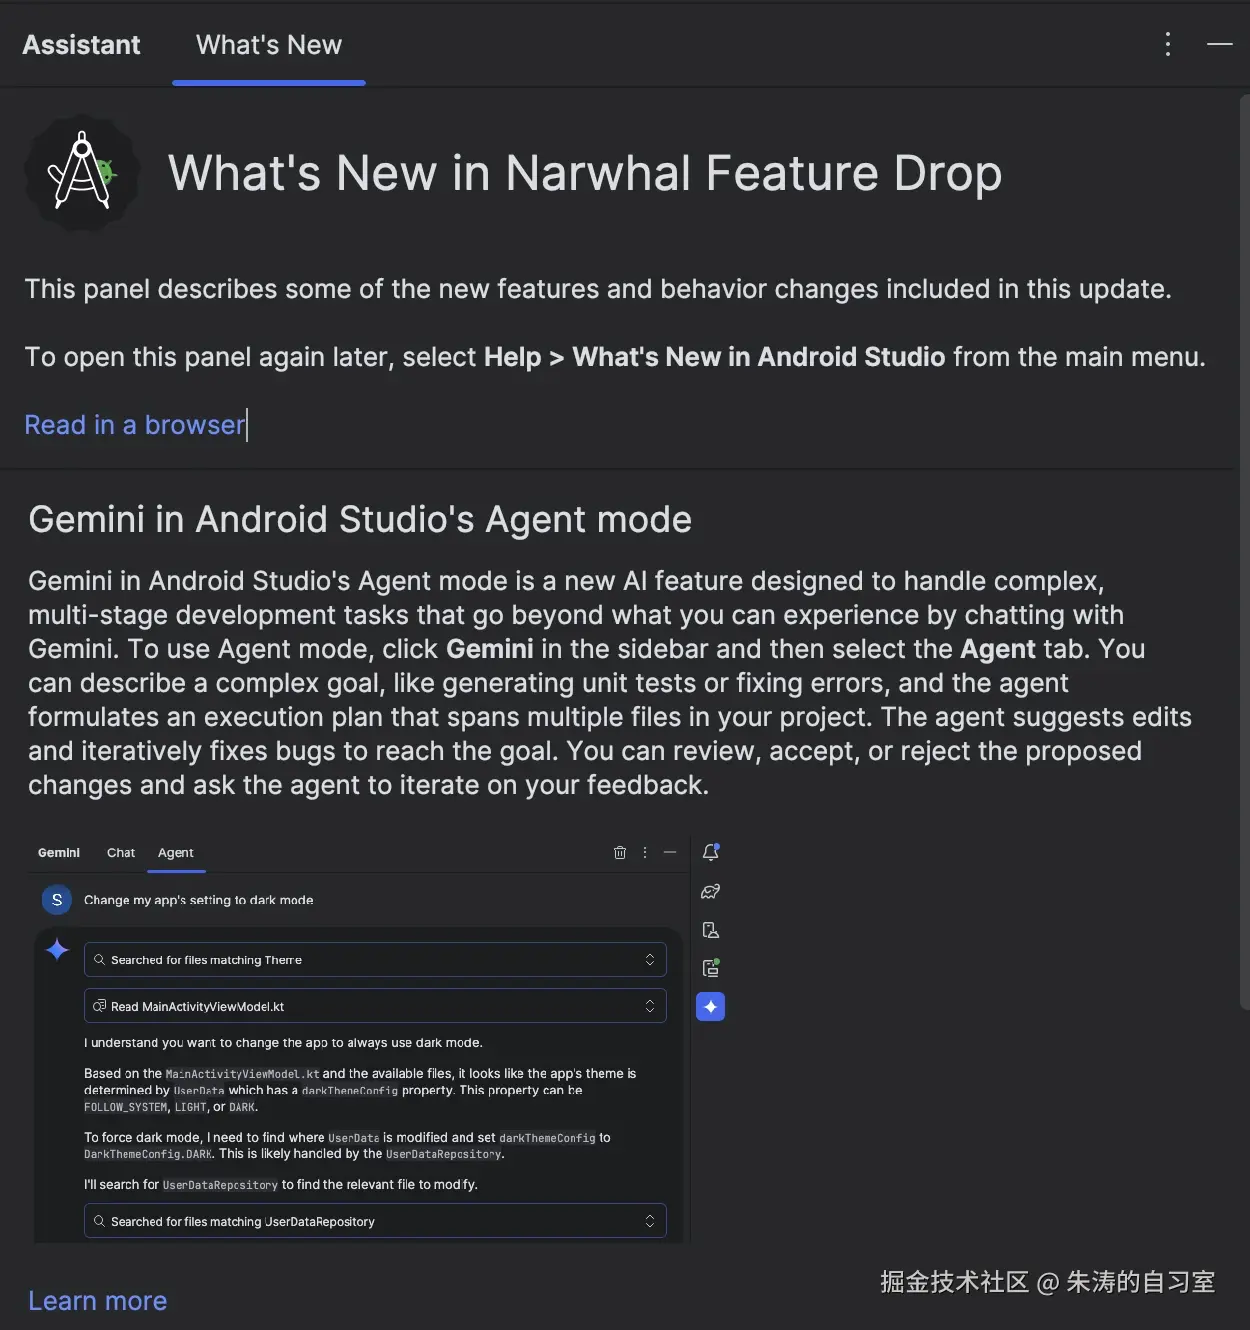Select the blue Gemini sparkle sidebar icon
1250x1330 pixels.
click(711, 1006)
